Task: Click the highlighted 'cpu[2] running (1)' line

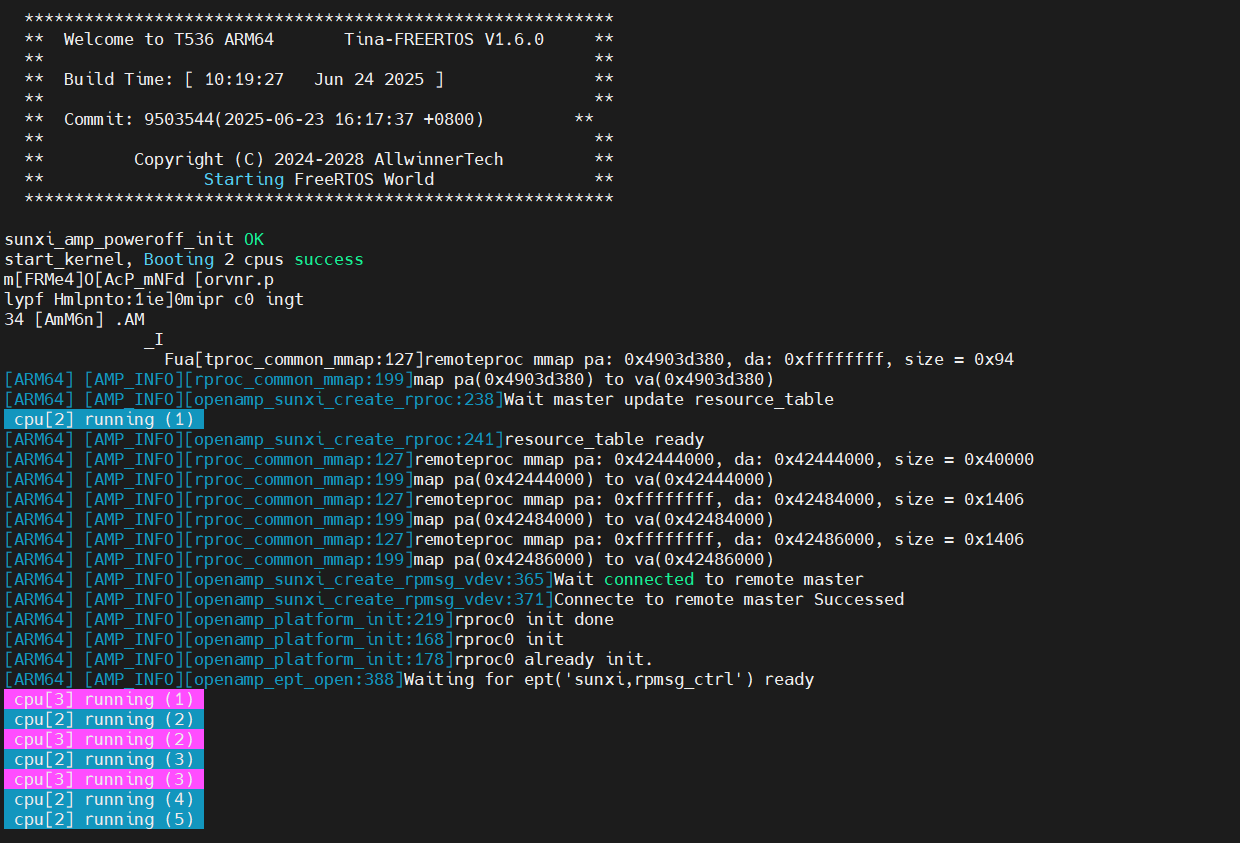Action: click(104, 419)
